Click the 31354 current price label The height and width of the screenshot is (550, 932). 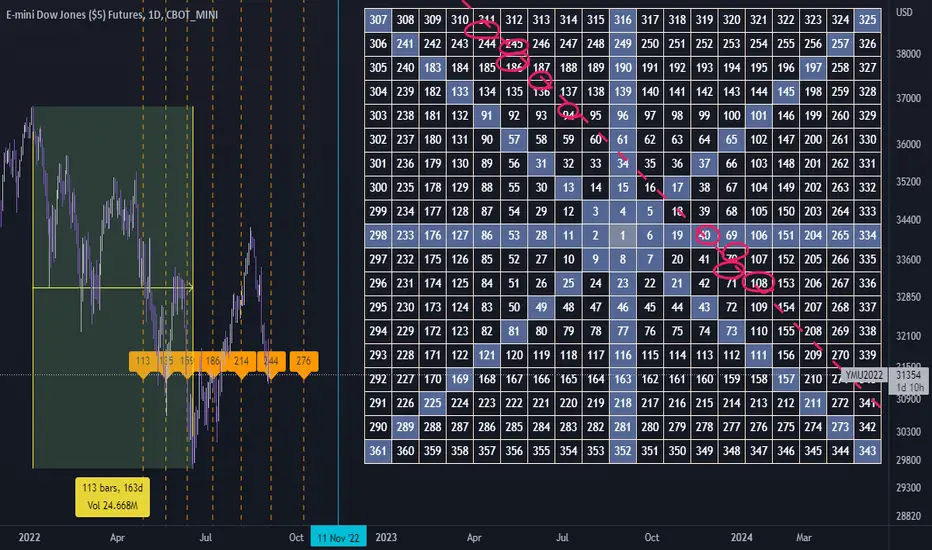[909, 375]
